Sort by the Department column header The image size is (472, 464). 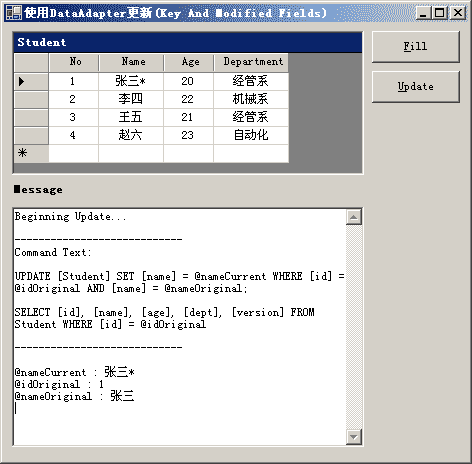[251, 62]
